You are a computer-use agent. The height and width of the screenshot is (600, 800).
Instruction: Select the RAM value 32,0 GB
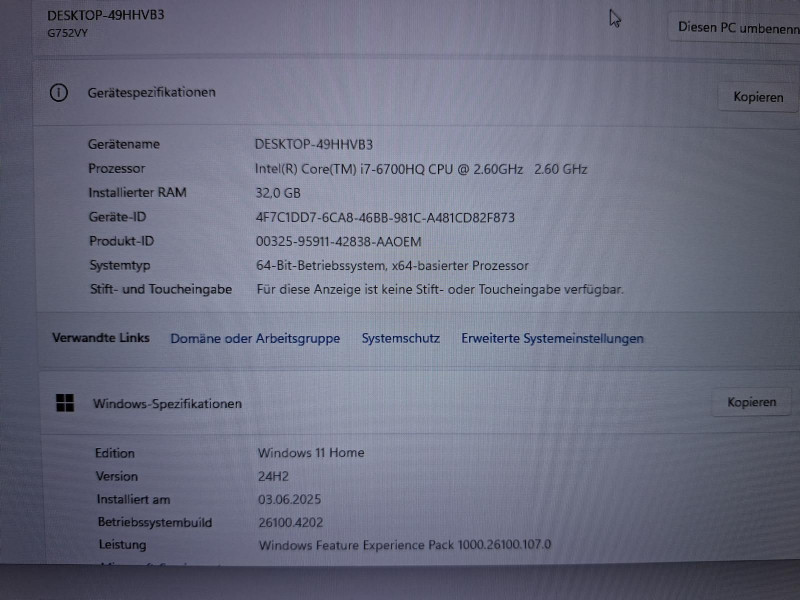278,193
